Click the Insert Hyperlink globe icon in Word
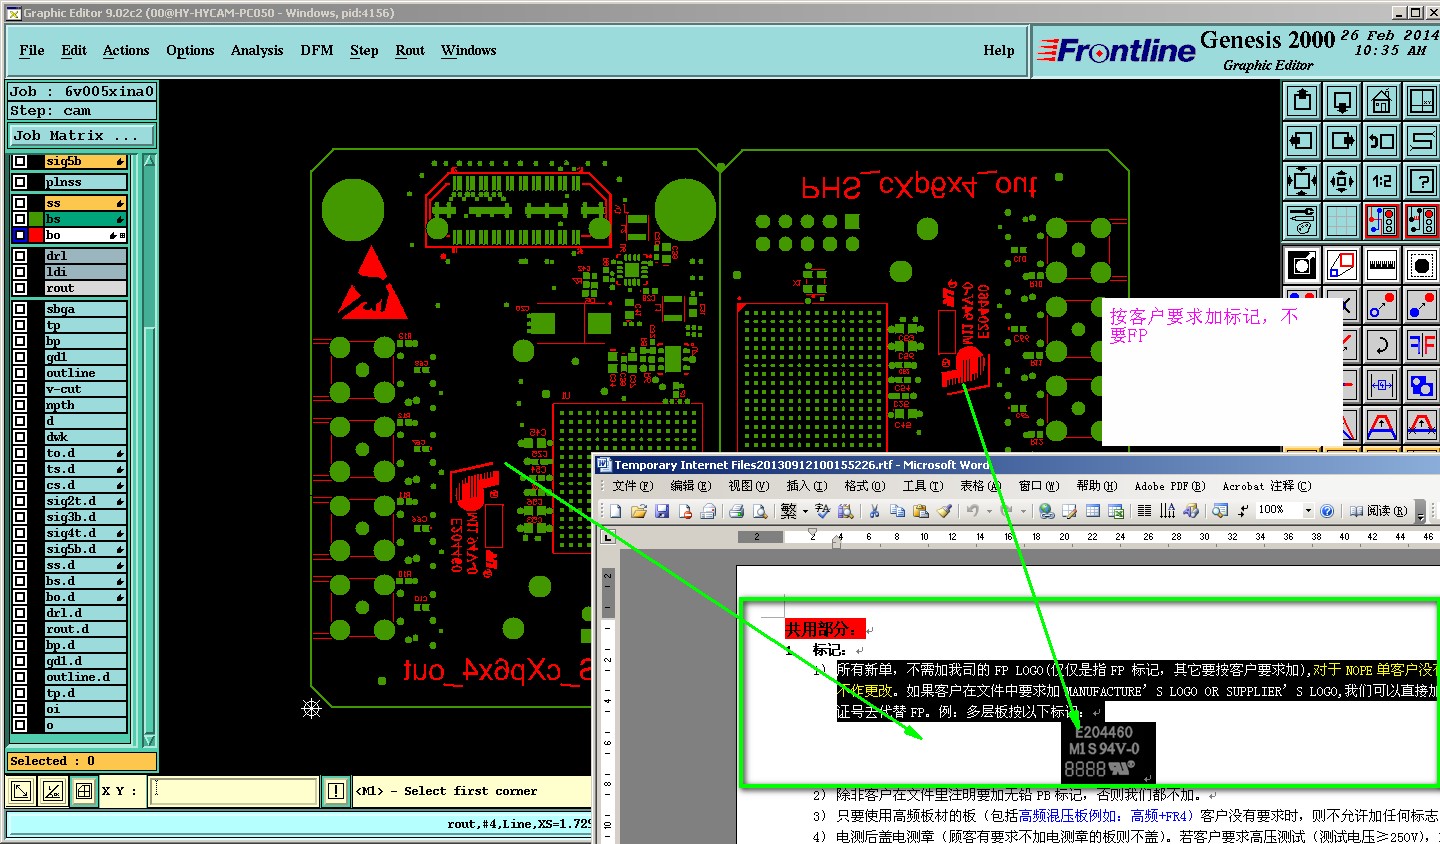Image resolution: width=1440 pixels, height=844 pixels. 1046,511
